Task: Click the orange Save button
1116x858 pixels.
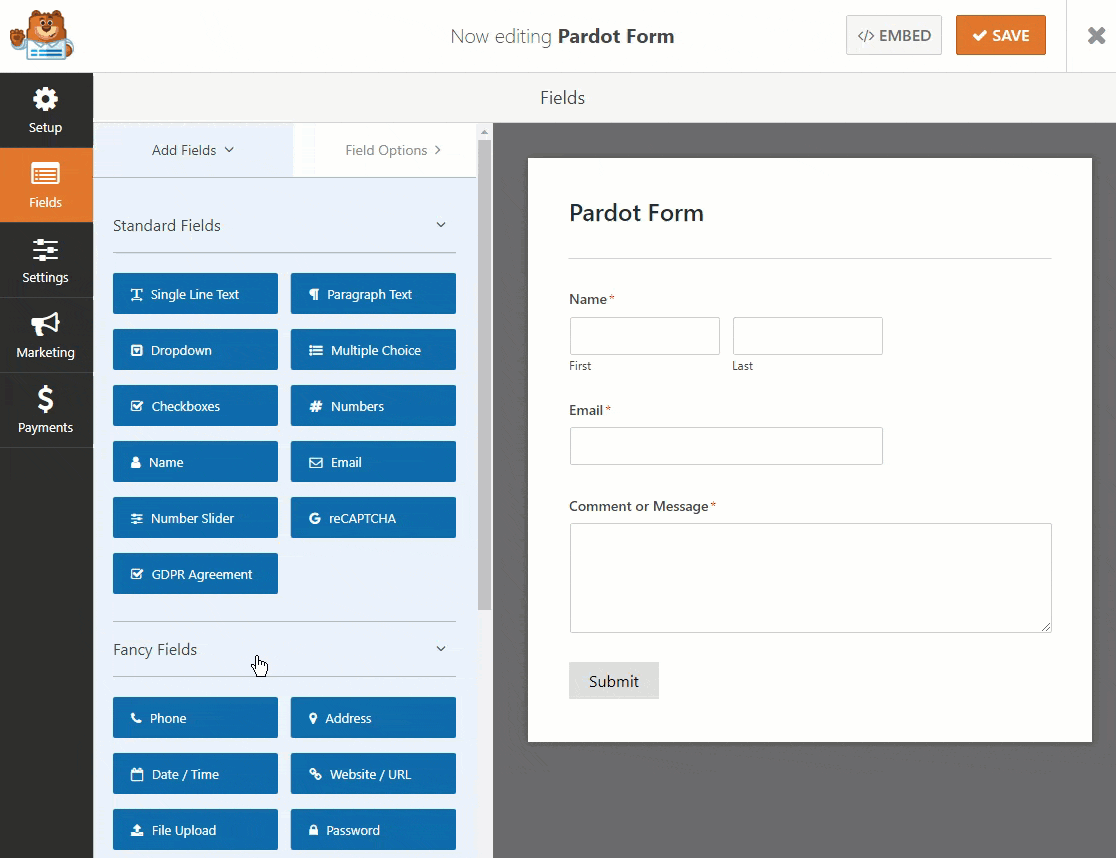Action: [1000, 36]
